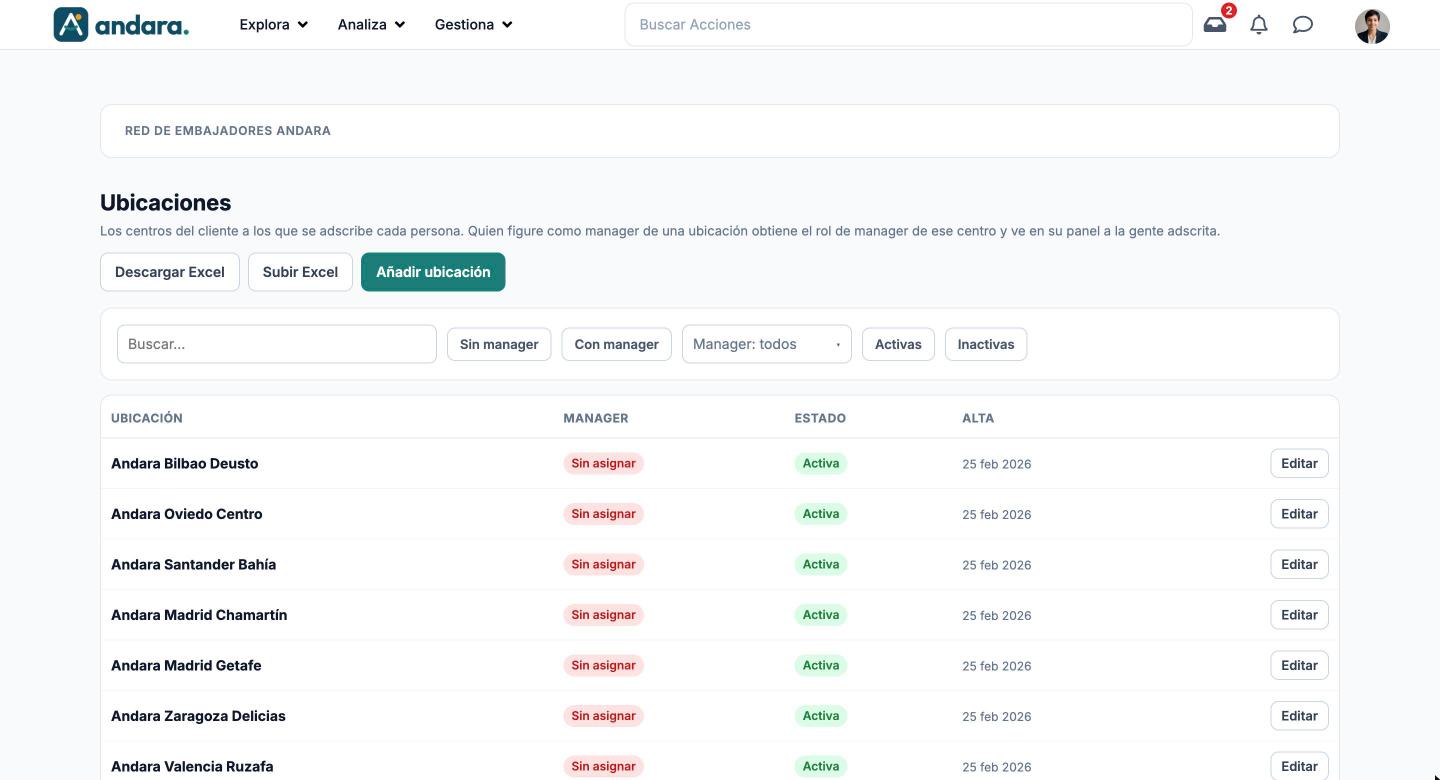Screen dimensions: 1440x780
Task: Edit the Andara Madrid Getafe row
Action: click(1299, 665)
